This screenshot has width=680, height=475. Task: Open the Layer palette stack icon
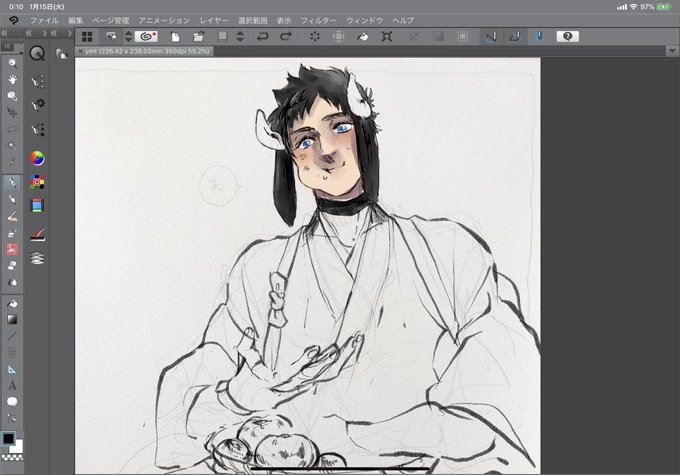[x=38, y=259]
